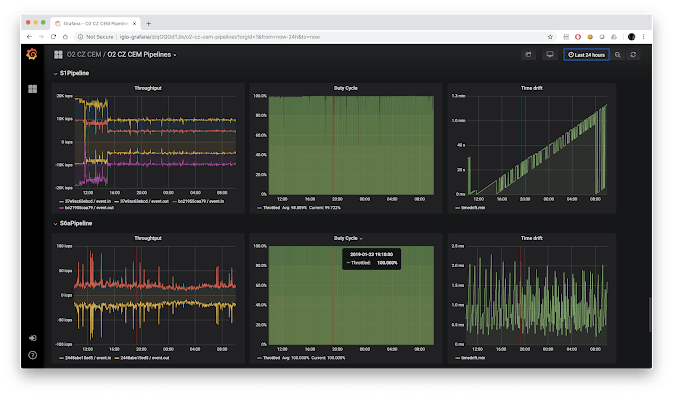Click the grid extension icon next to the star

(566, 37)
